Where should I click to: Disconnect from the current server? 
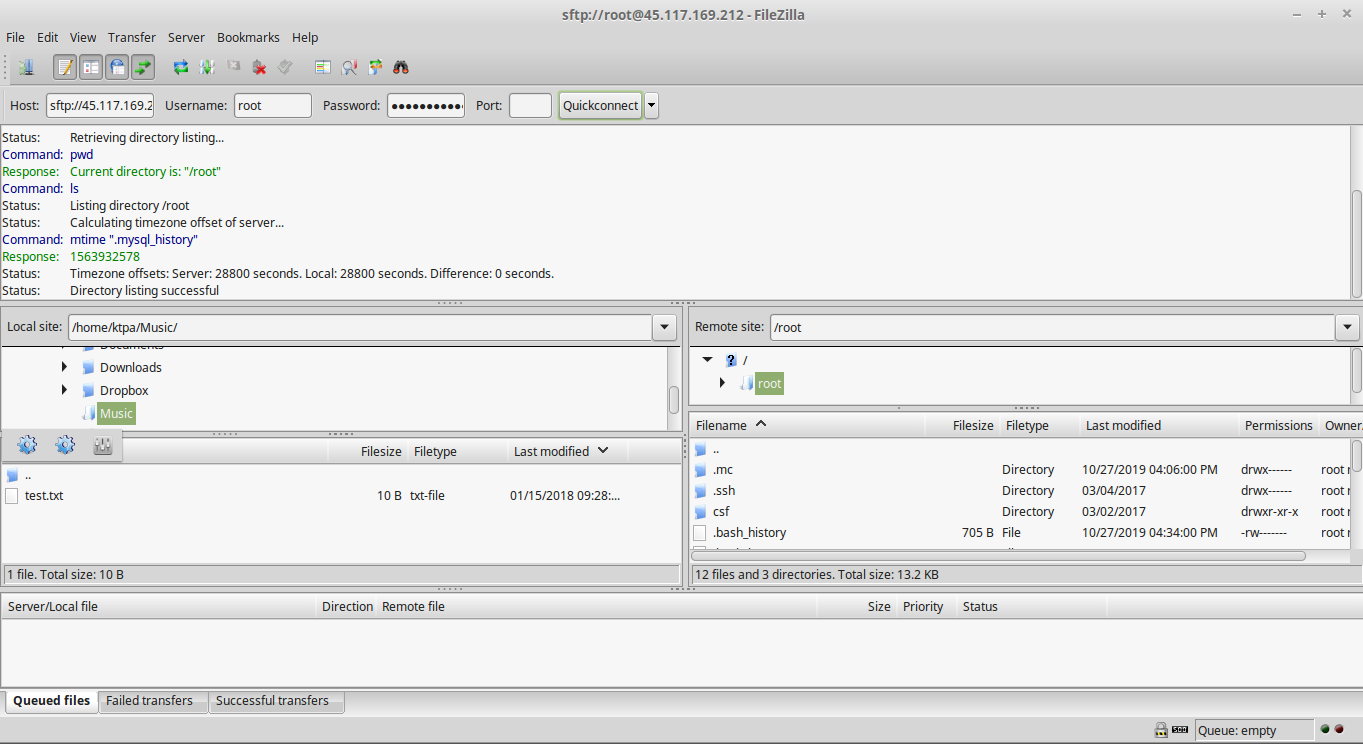[259, 67]
